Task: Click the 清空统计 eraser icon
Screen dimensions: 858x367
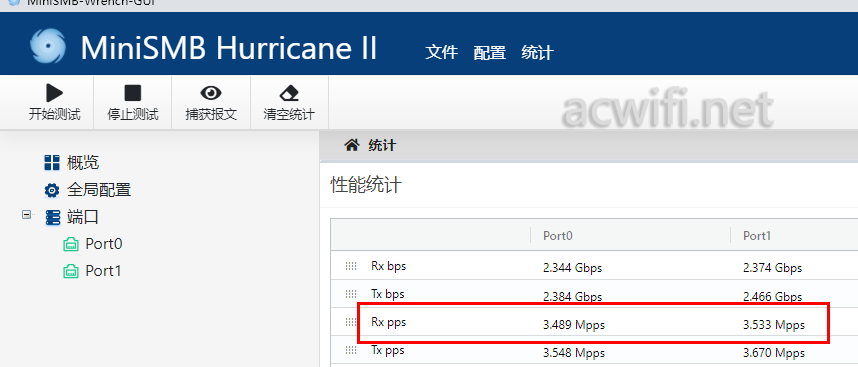Action: click(289, 93)
